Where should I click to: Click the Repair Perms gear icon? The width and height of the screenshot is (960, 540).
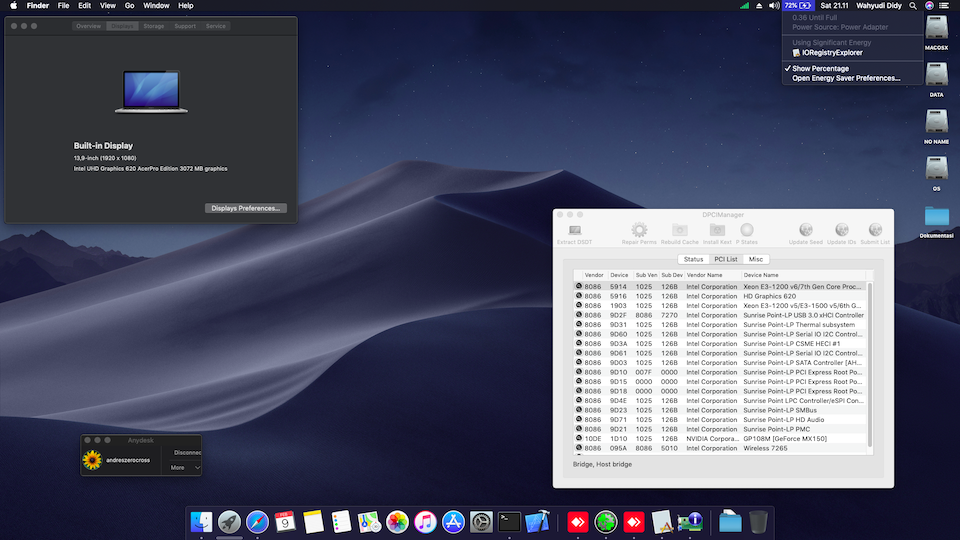tap(639, 230)
